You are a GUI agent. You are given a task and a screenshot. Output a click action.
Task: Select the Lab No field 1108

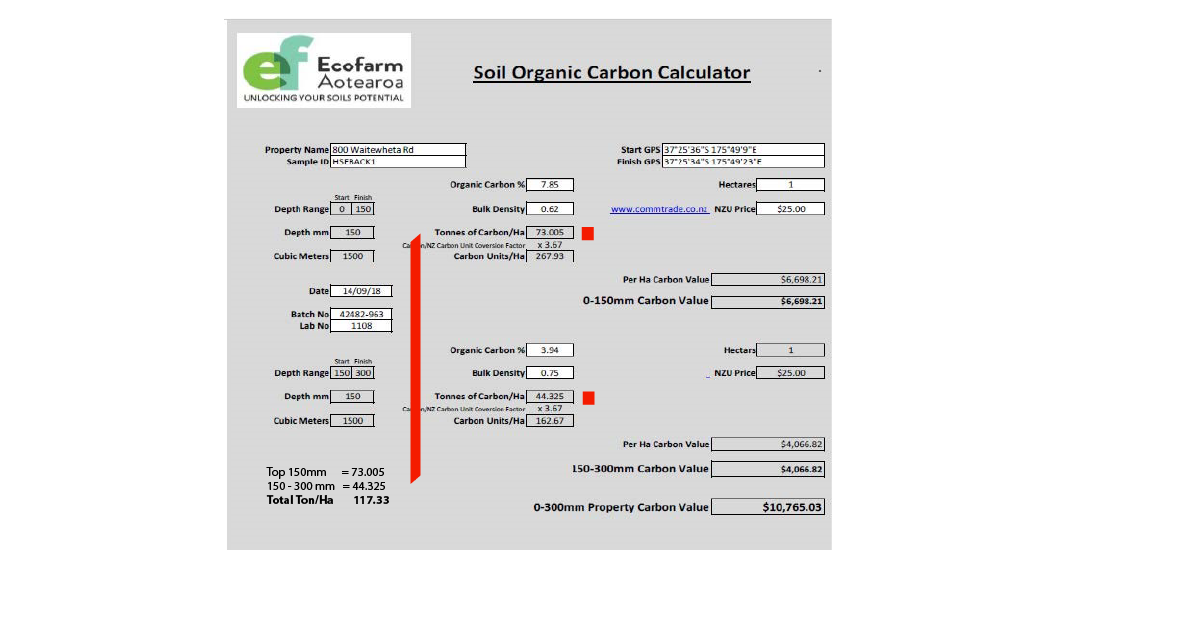click(362, 326)
